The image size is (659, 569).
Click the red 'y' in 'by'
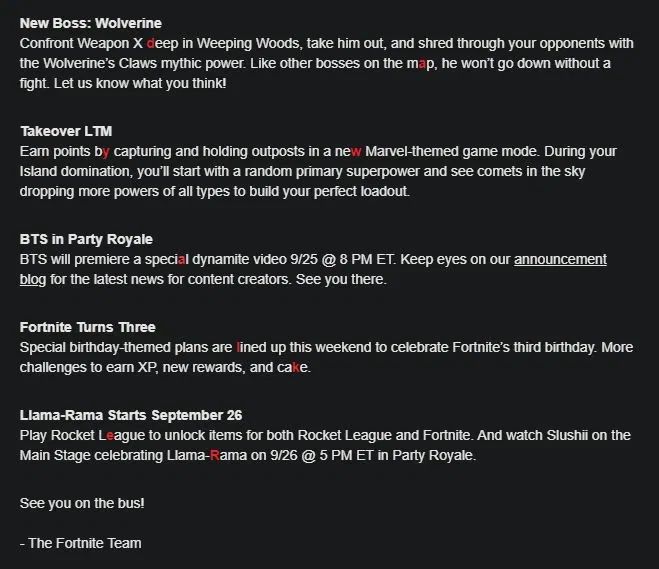[x=106, y=152]
